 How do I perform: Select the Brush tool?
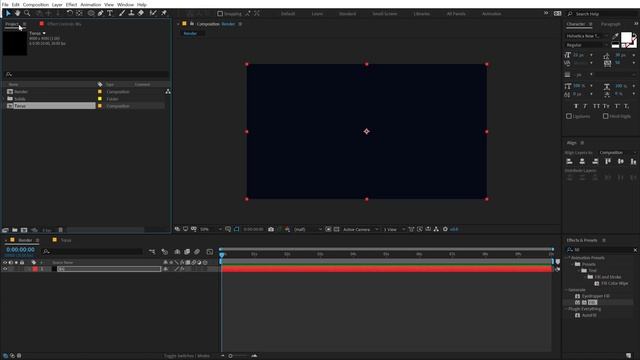tap(122, 13)
